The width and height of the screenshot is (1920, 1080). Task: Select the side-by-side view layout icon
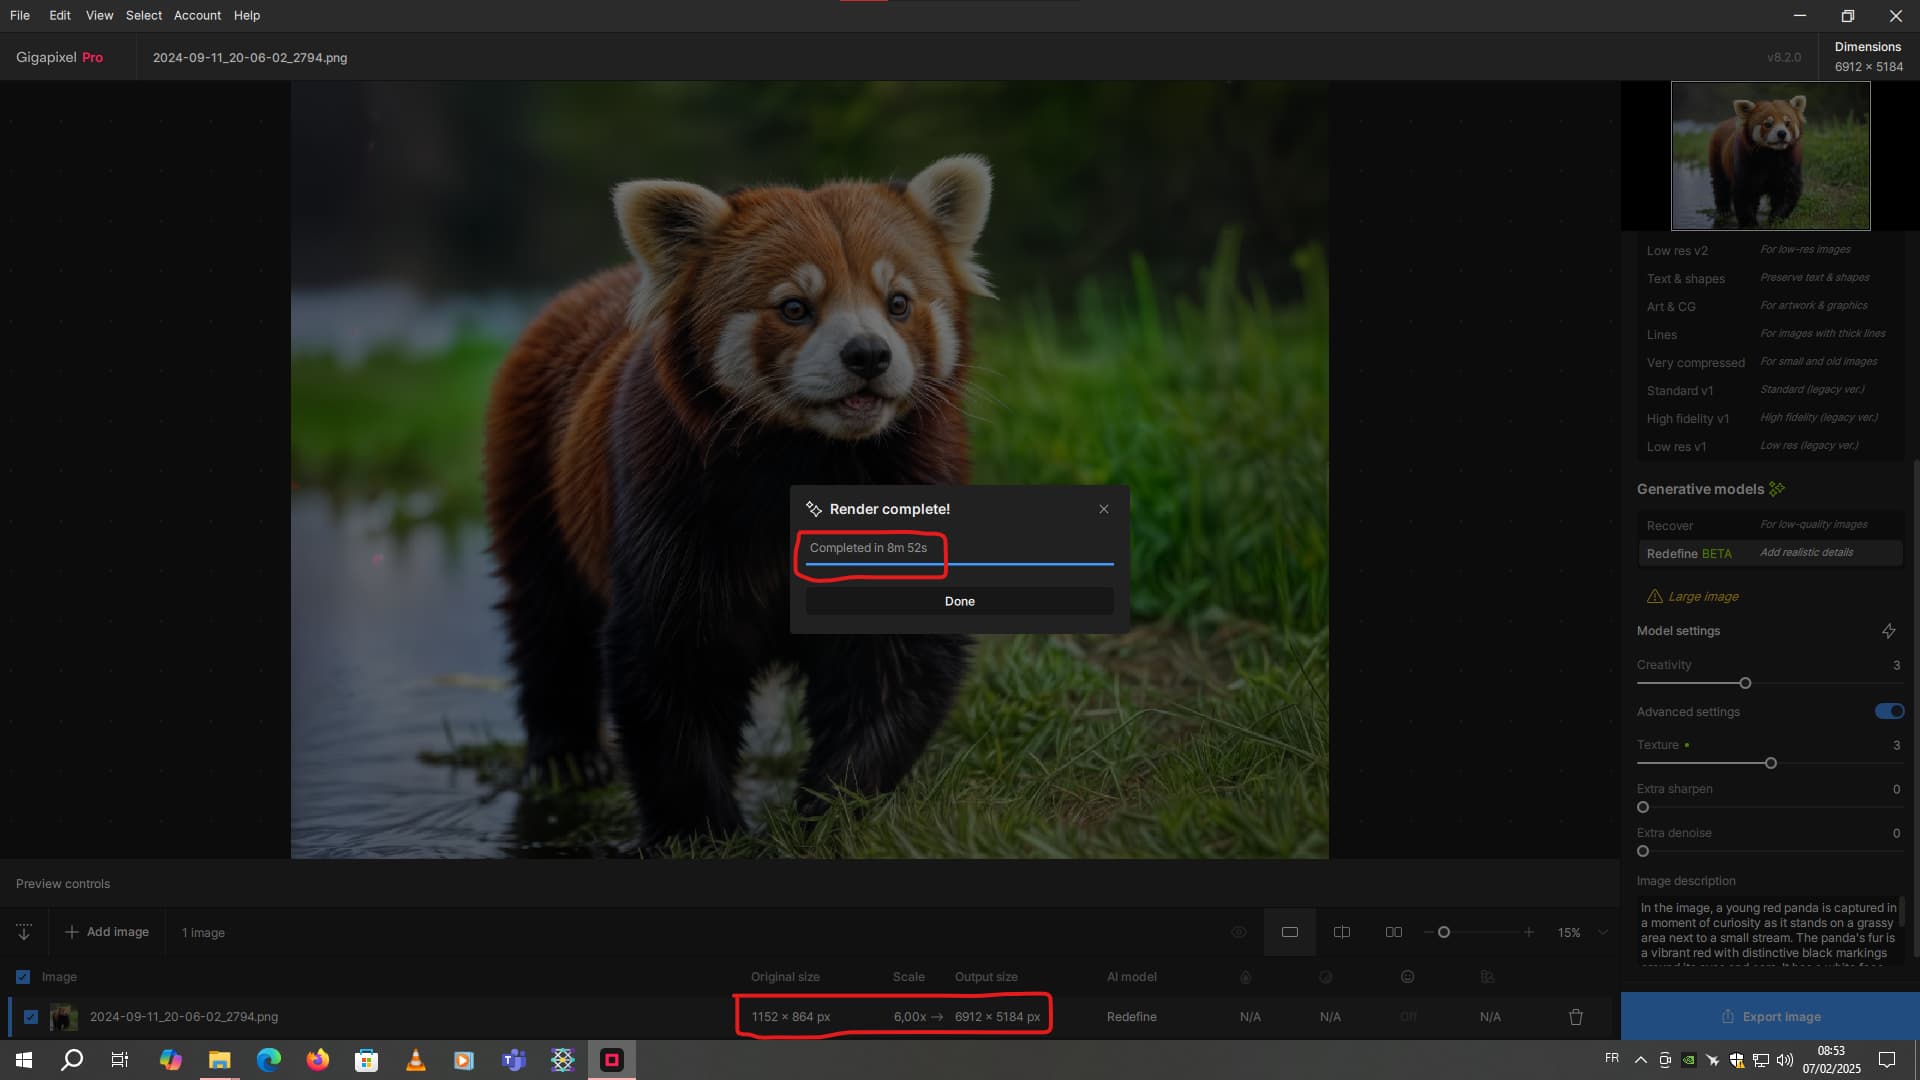[1394, 932]
